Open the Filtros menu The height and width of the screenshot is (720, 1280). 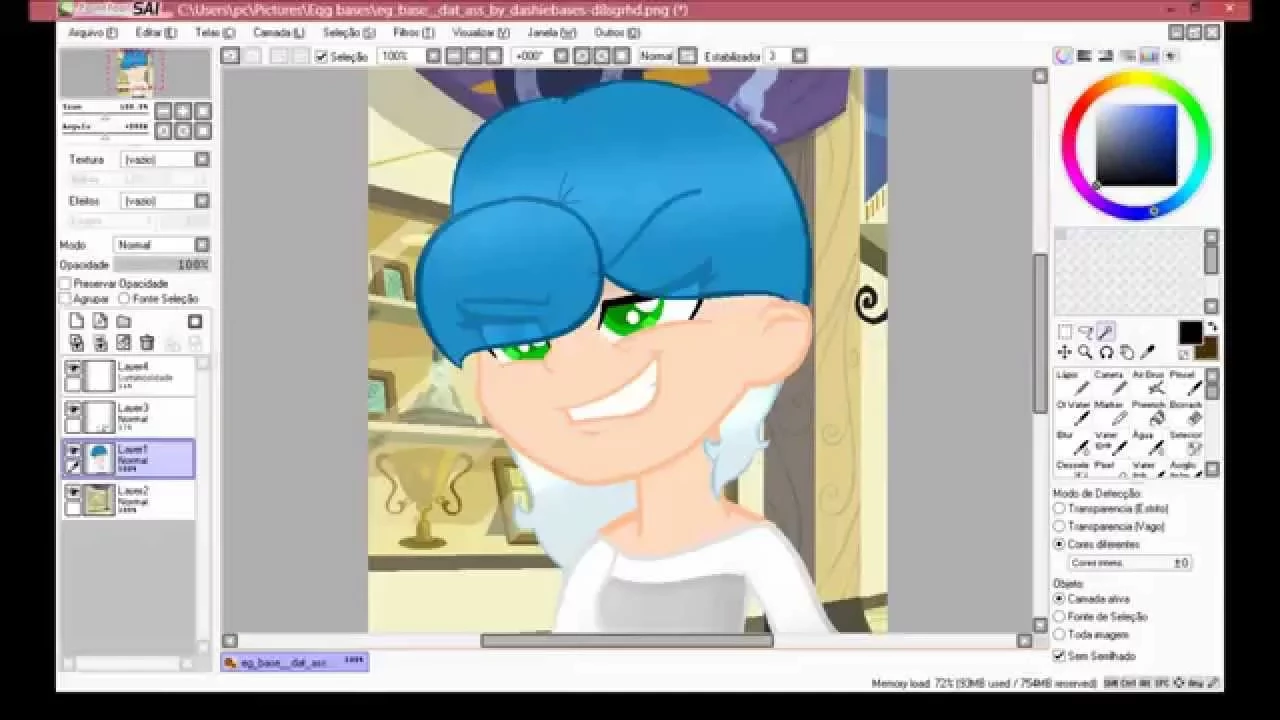pos(413,33)
